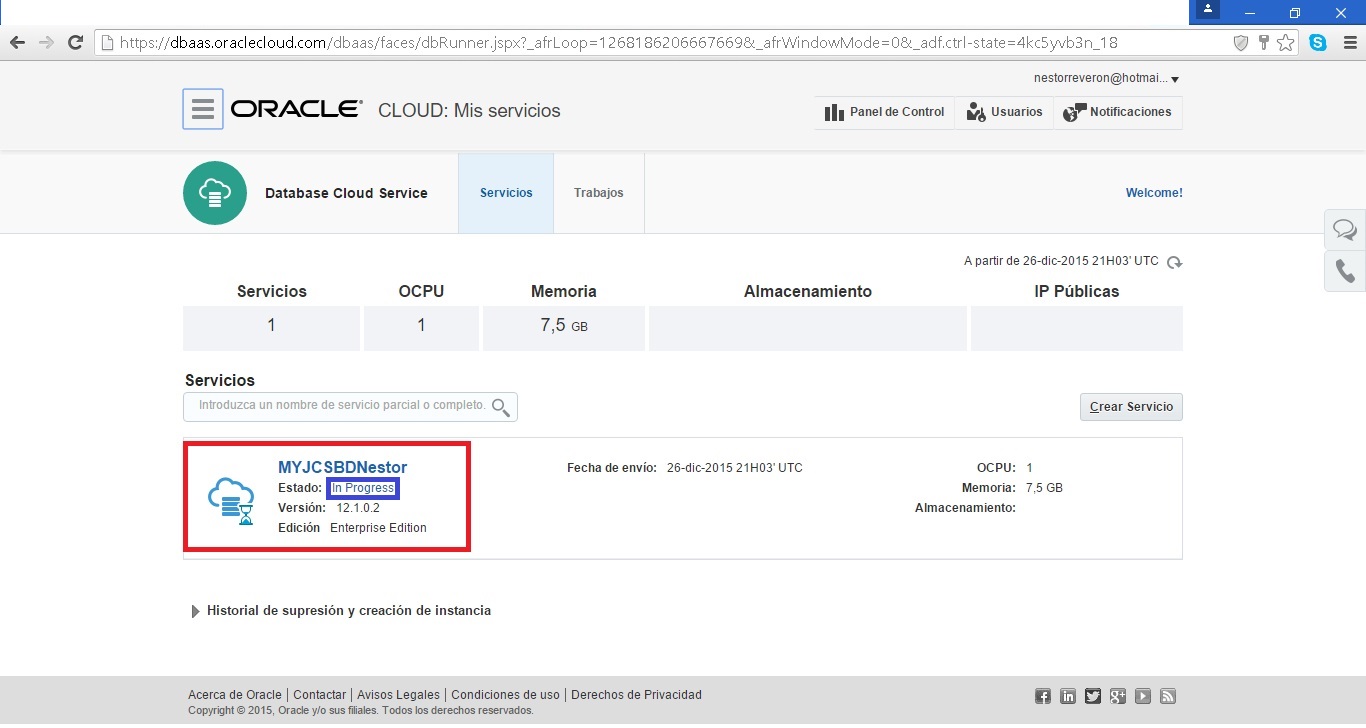Open Oracle's Facebook page icon
This screenshot has width=1366, height=728.
coord(1043,696)
